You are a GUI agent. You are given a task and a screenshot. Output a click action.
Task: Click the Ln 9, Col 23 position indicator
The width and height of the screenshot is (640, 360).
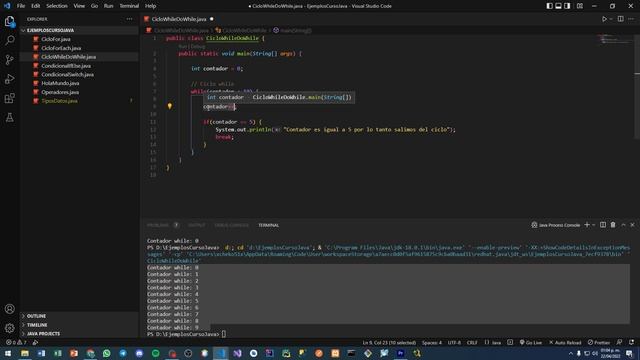click(389, 342)
